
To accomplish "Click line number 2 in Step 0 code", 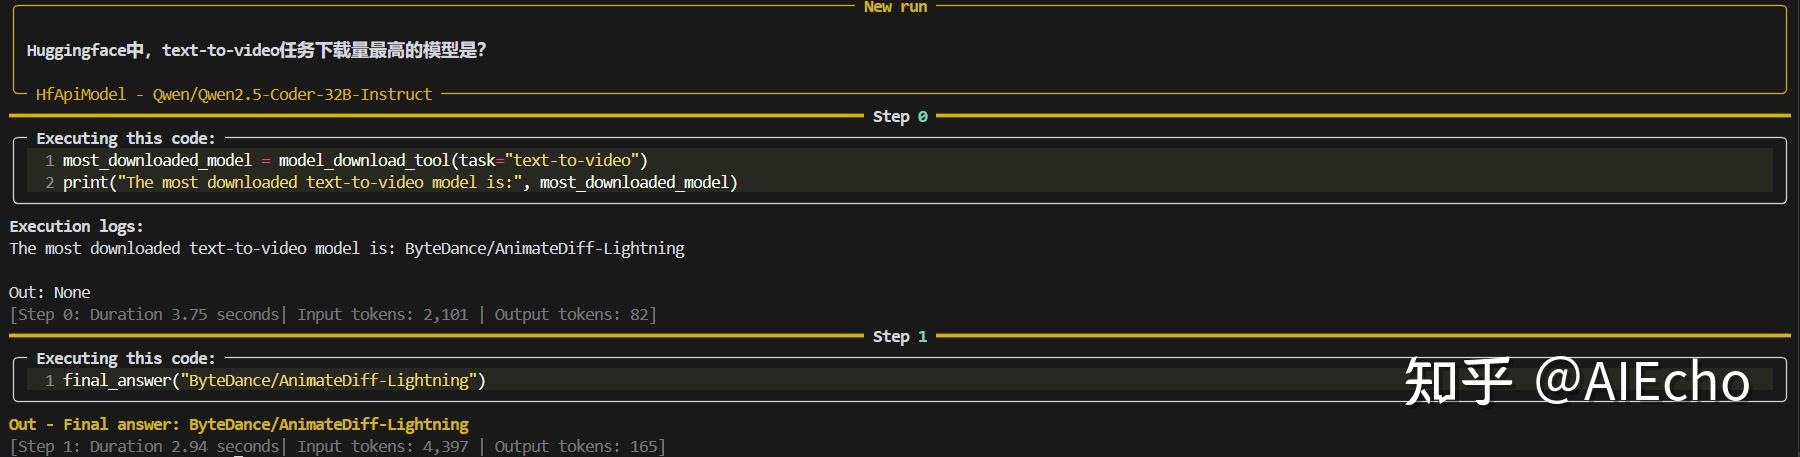I will point(49,182).
